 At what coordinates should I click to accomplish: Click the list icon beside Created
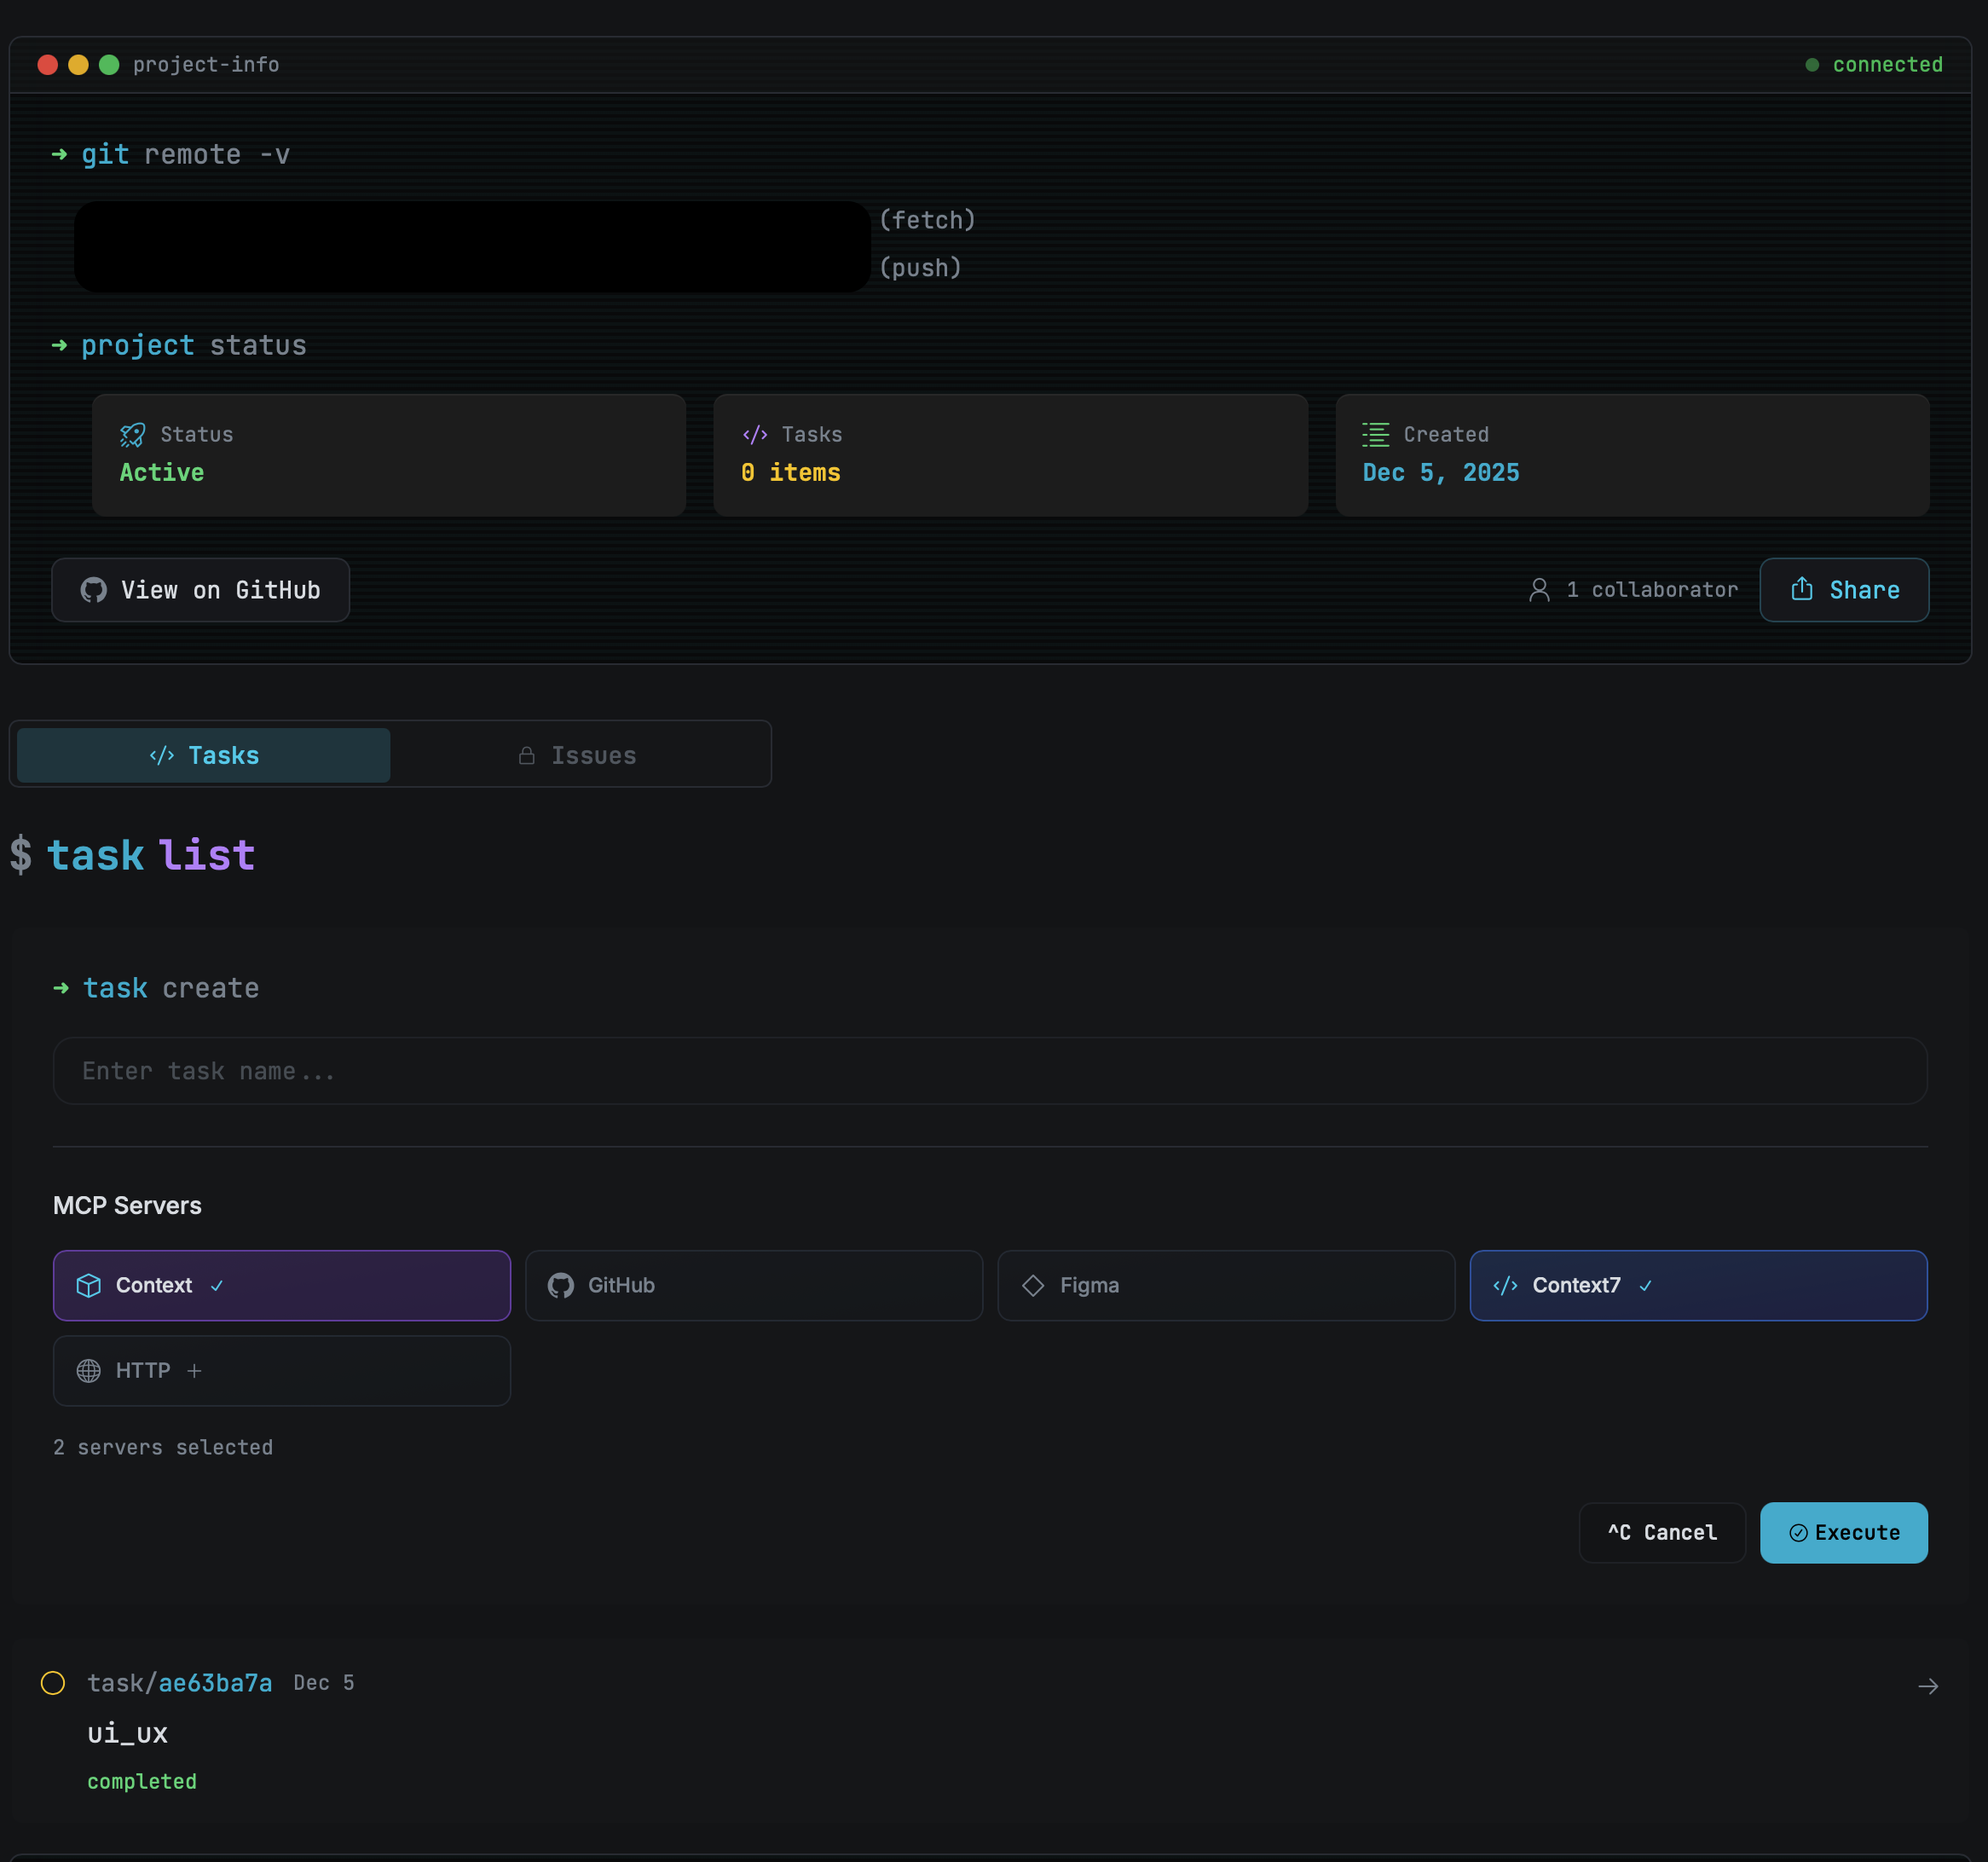click(1375, 434)
